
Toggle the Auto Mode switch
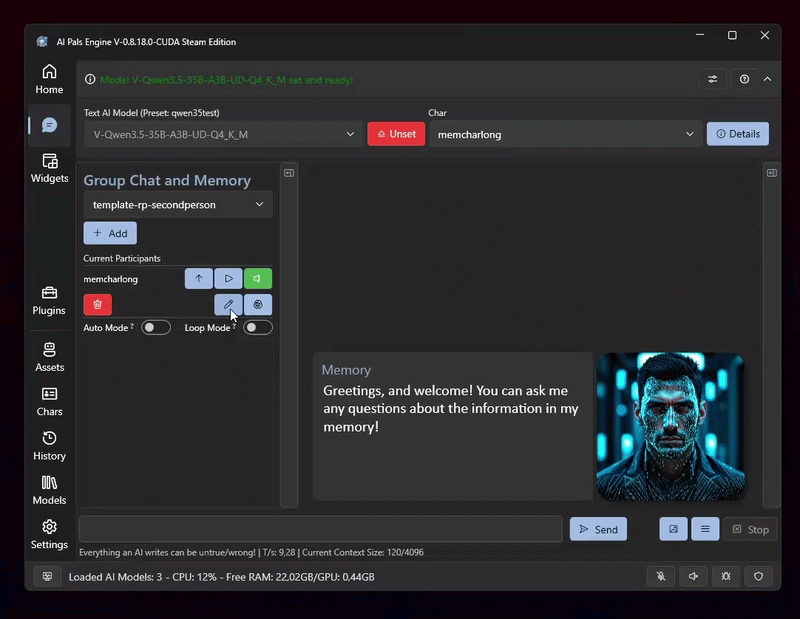pos(155,327)
